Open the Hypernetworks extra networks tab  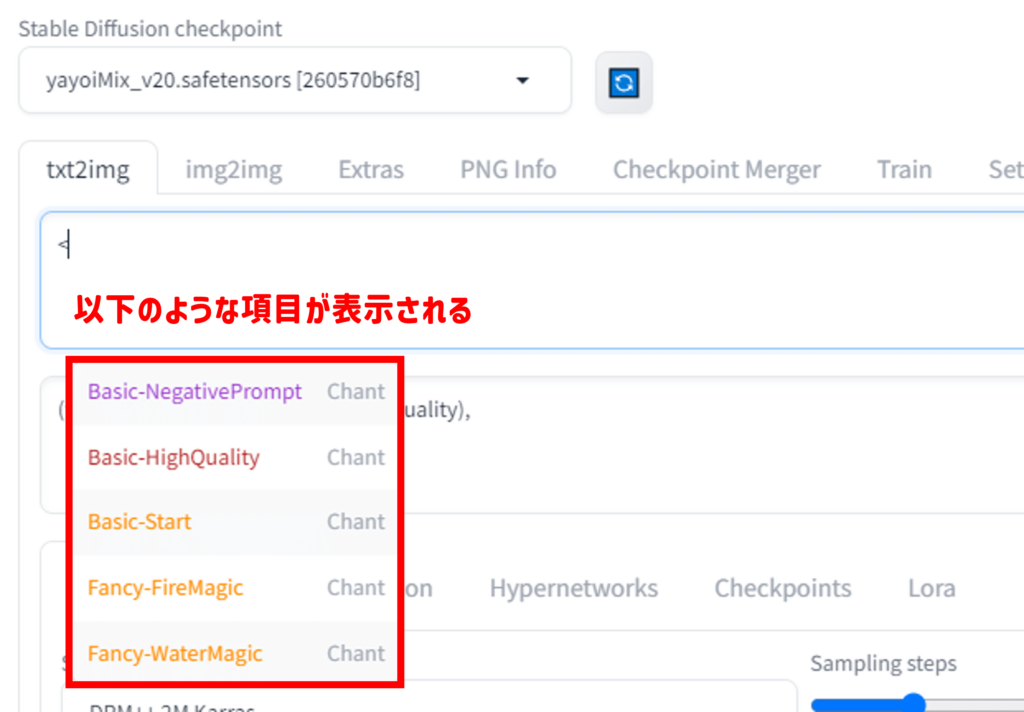[x=573, y=588]
